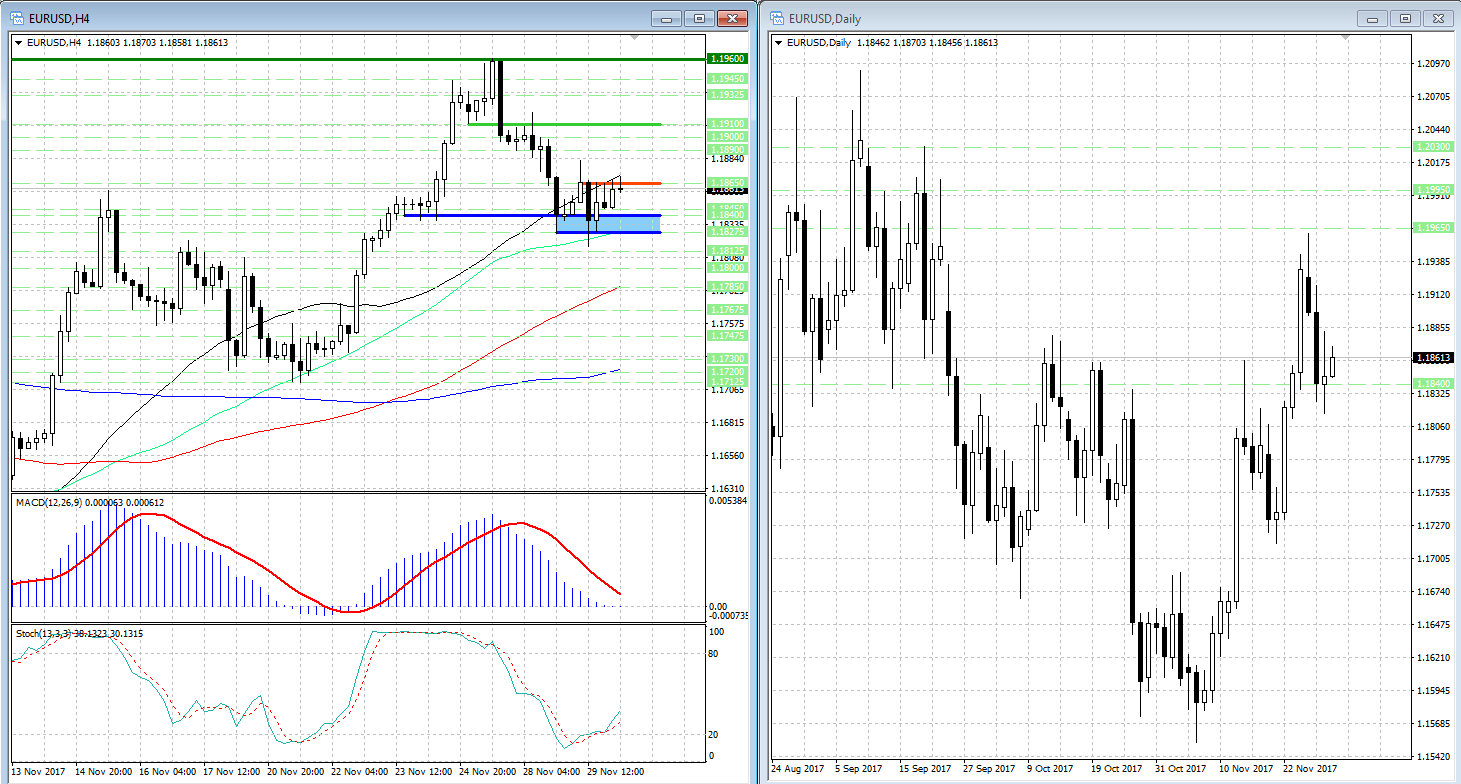Minimize the EURUSD,H4 chart window
Viewport: 1461px width, 784px height.
click(x=666, y=18)
